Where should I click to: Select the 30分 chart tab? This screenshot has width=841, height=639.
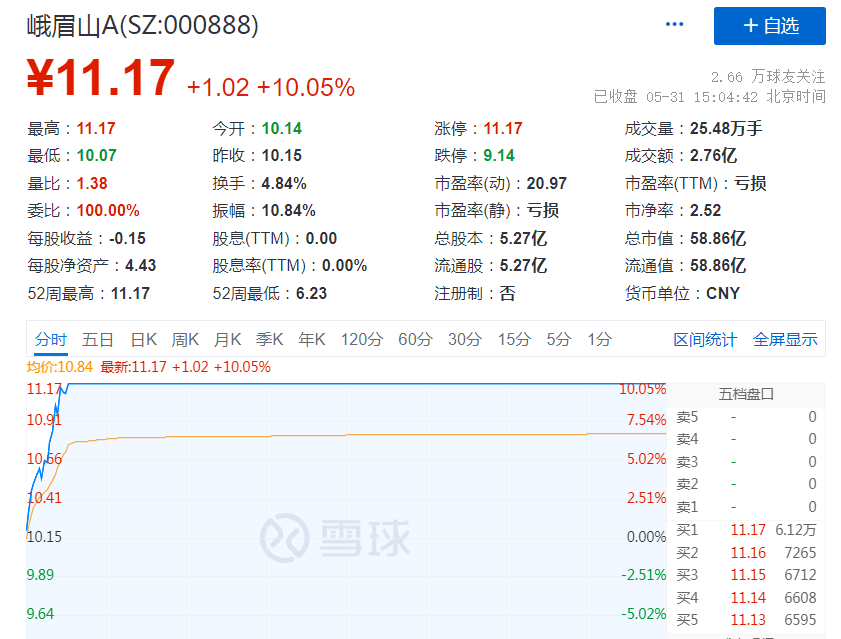[x=465, y=340]
